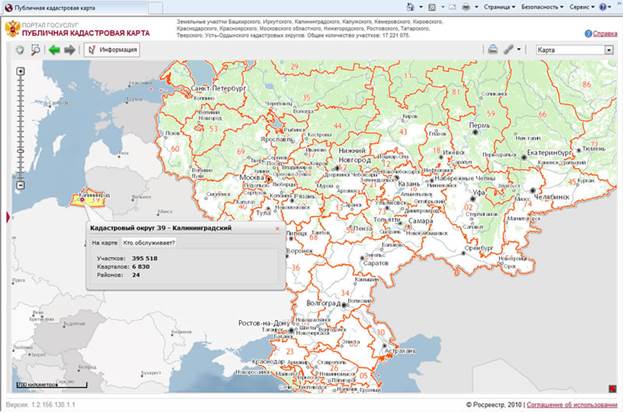Click the browser home icon
Image resolution: width=623 pixels, height=412 pixels.
pyautogui.click(x=410, y=7)
